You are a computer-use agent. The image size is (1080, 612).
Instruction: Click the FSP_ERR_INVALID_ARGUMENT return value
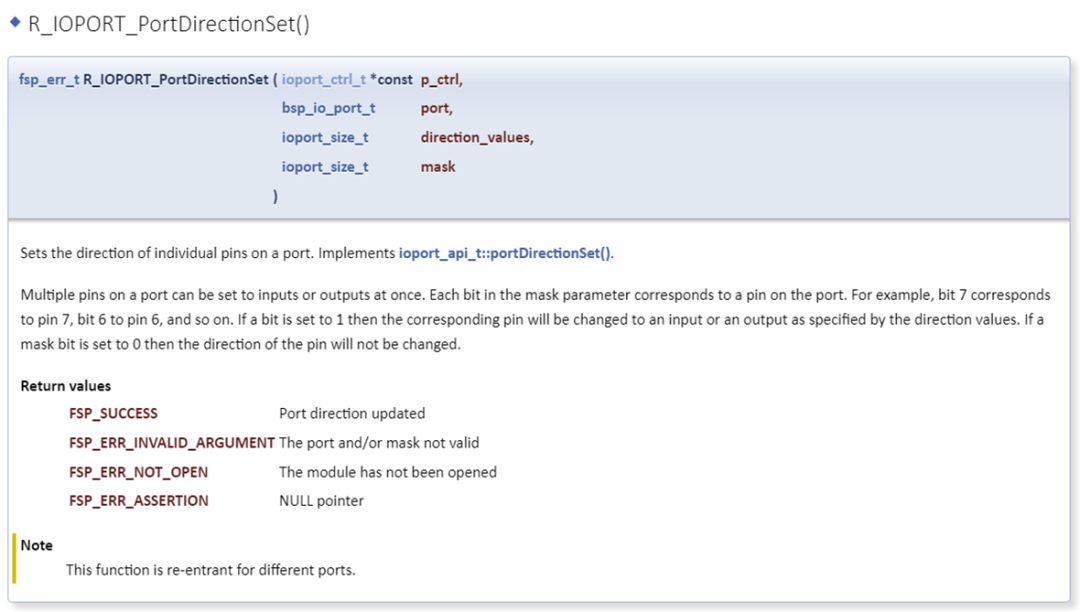coord(171,442)
